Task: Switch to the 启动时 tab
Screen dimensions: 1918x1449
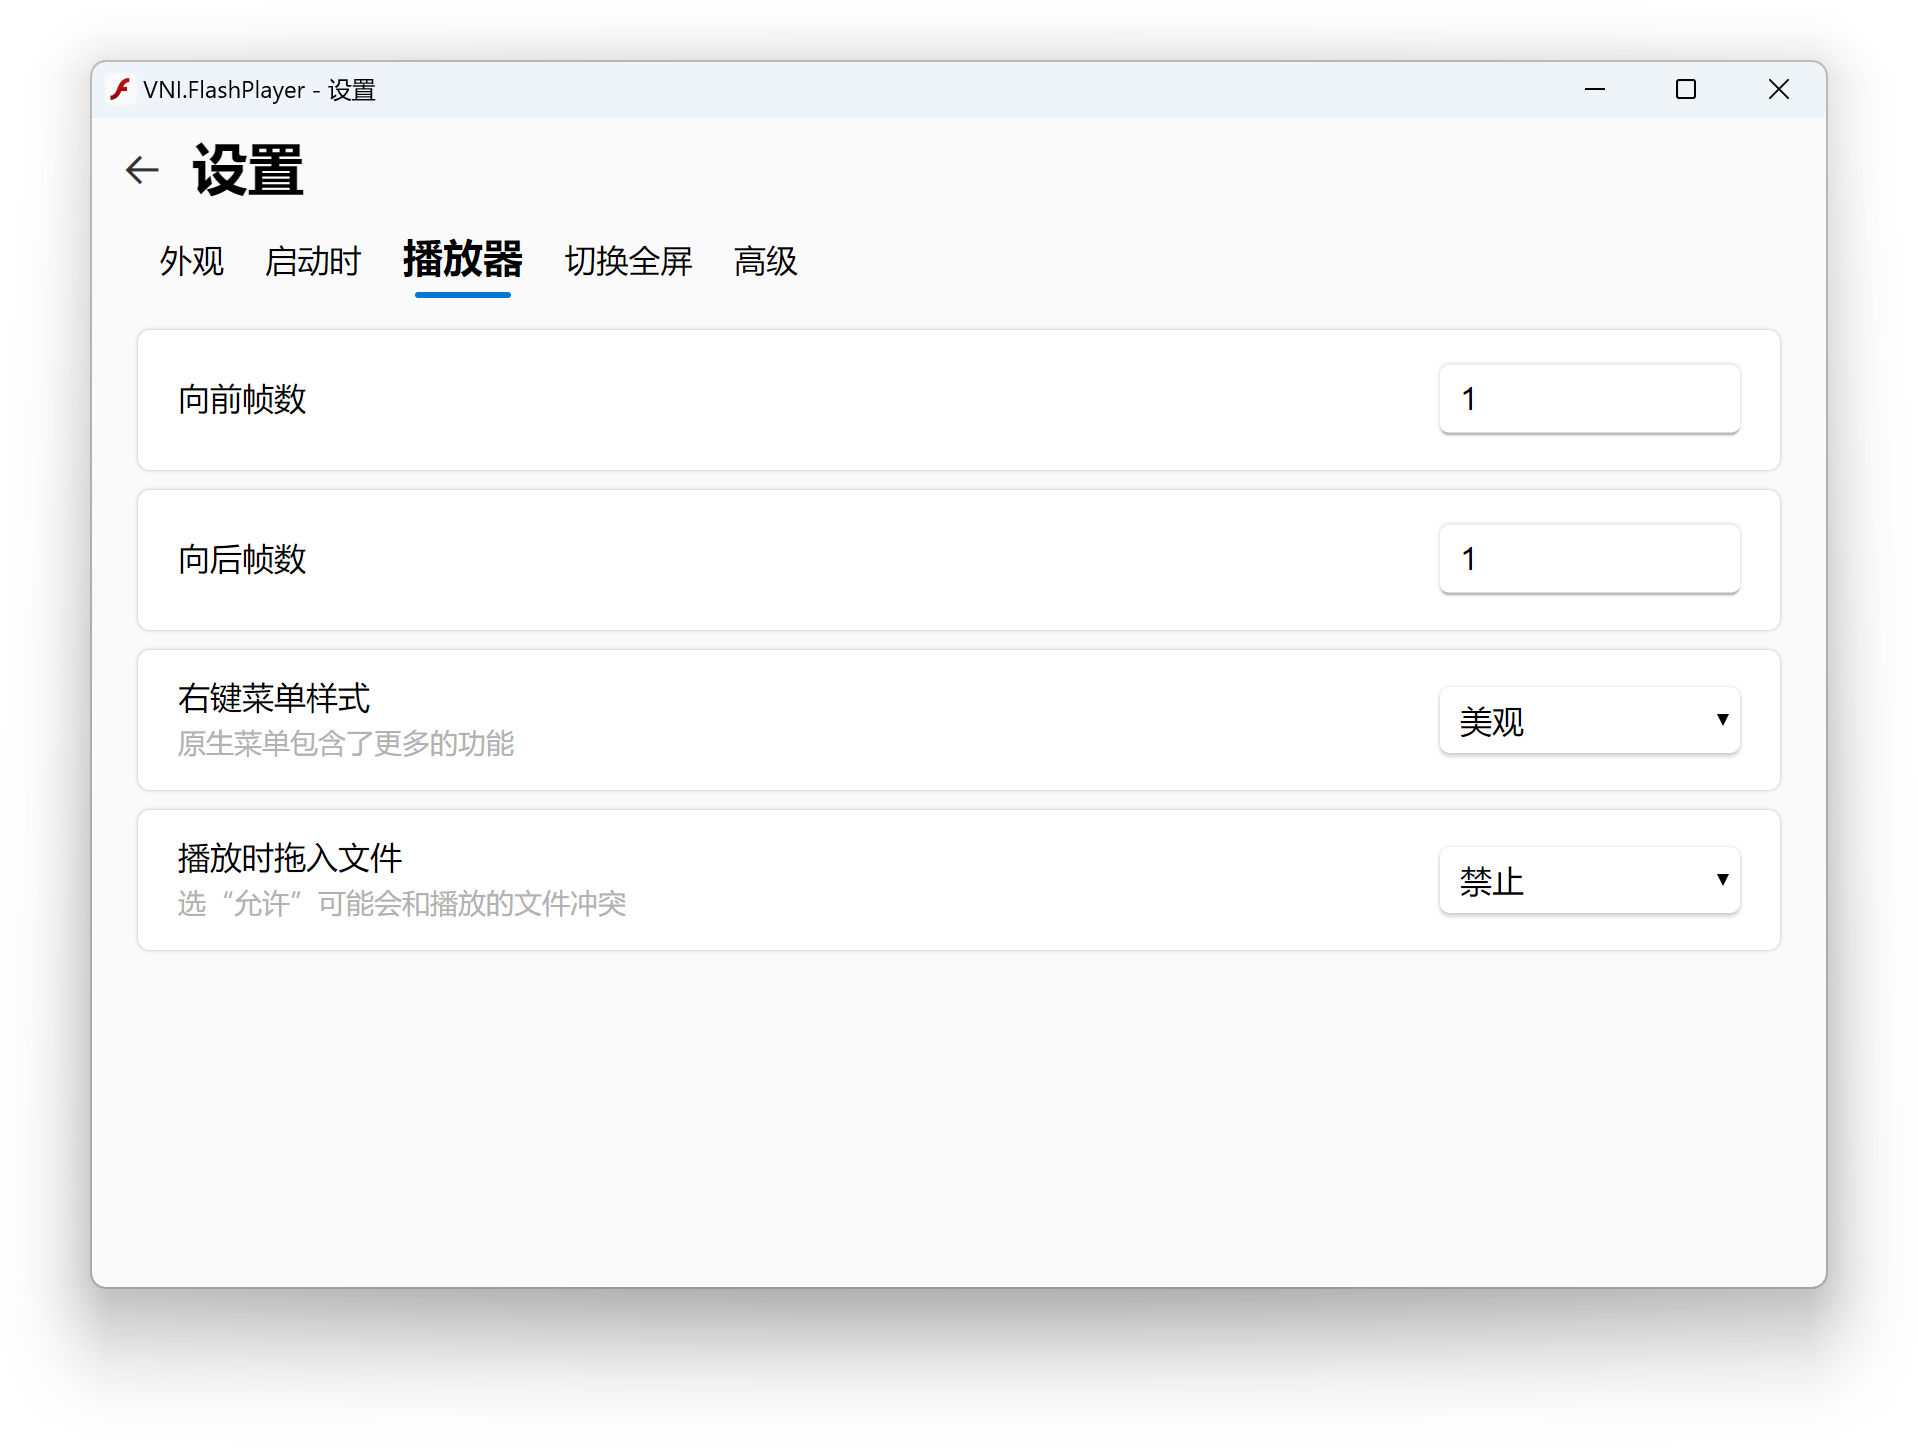Action: pyautogui.click(x=313, y=261)
